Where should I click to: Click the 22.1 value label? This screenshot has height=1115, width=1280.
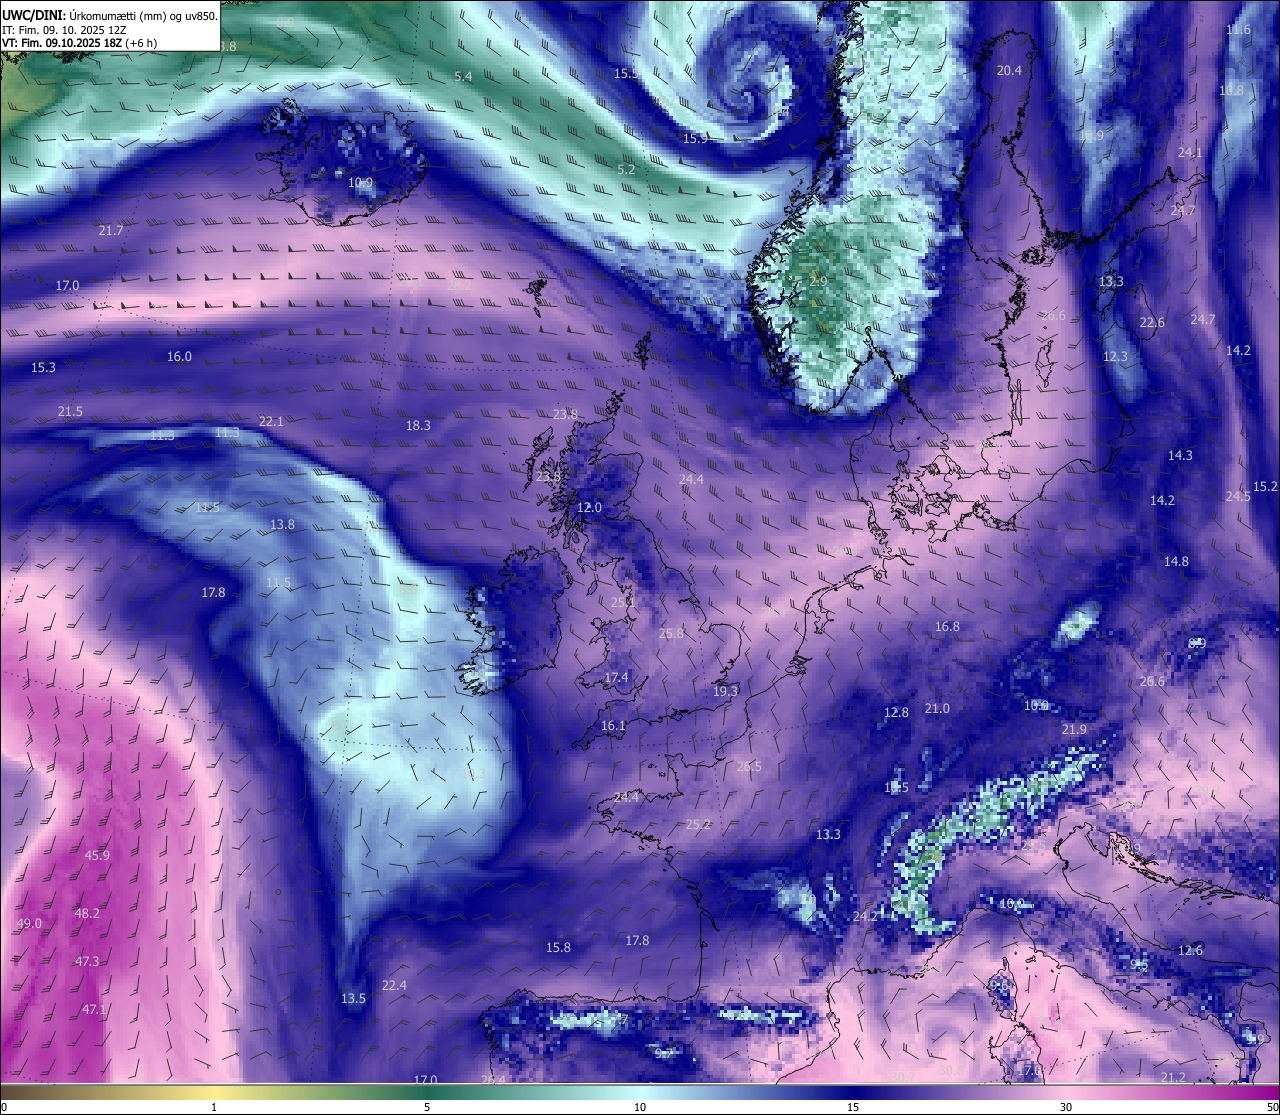pos(271,421)
